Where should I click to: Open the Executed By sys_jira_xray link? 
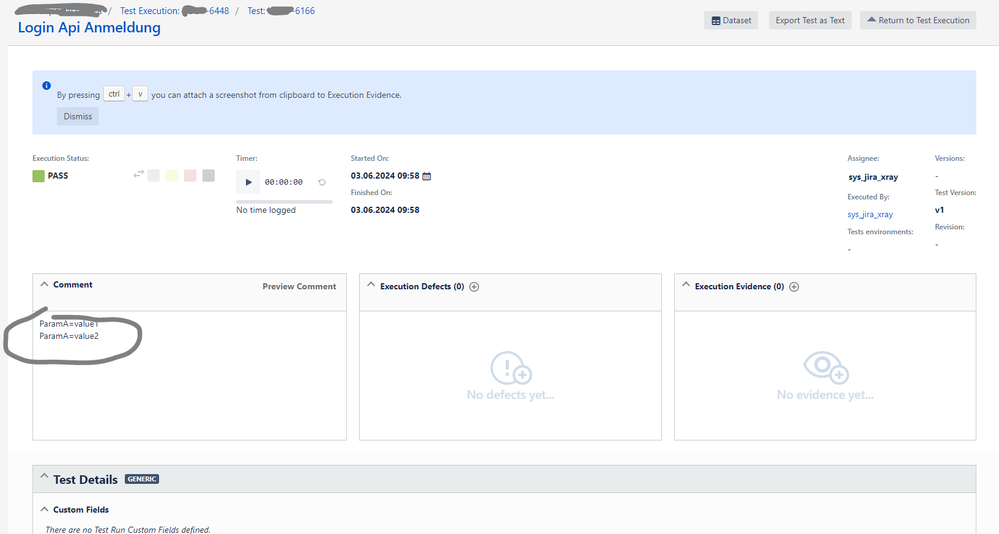point(870,215)
